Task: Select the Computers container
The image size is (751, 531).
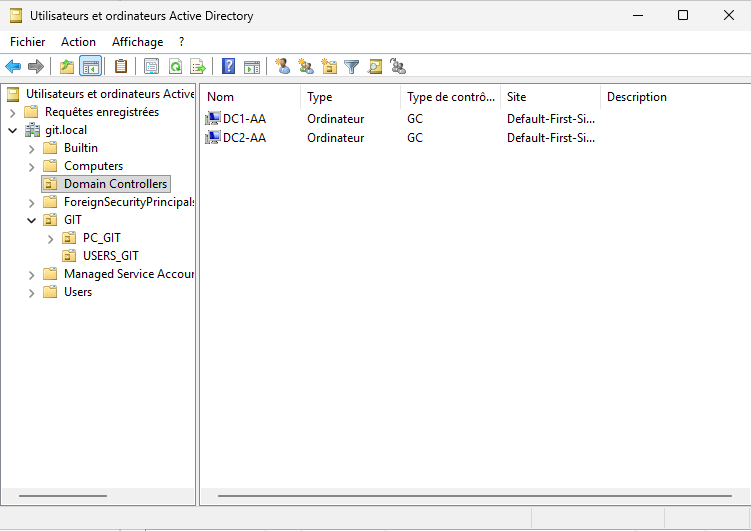Action: 93,166
